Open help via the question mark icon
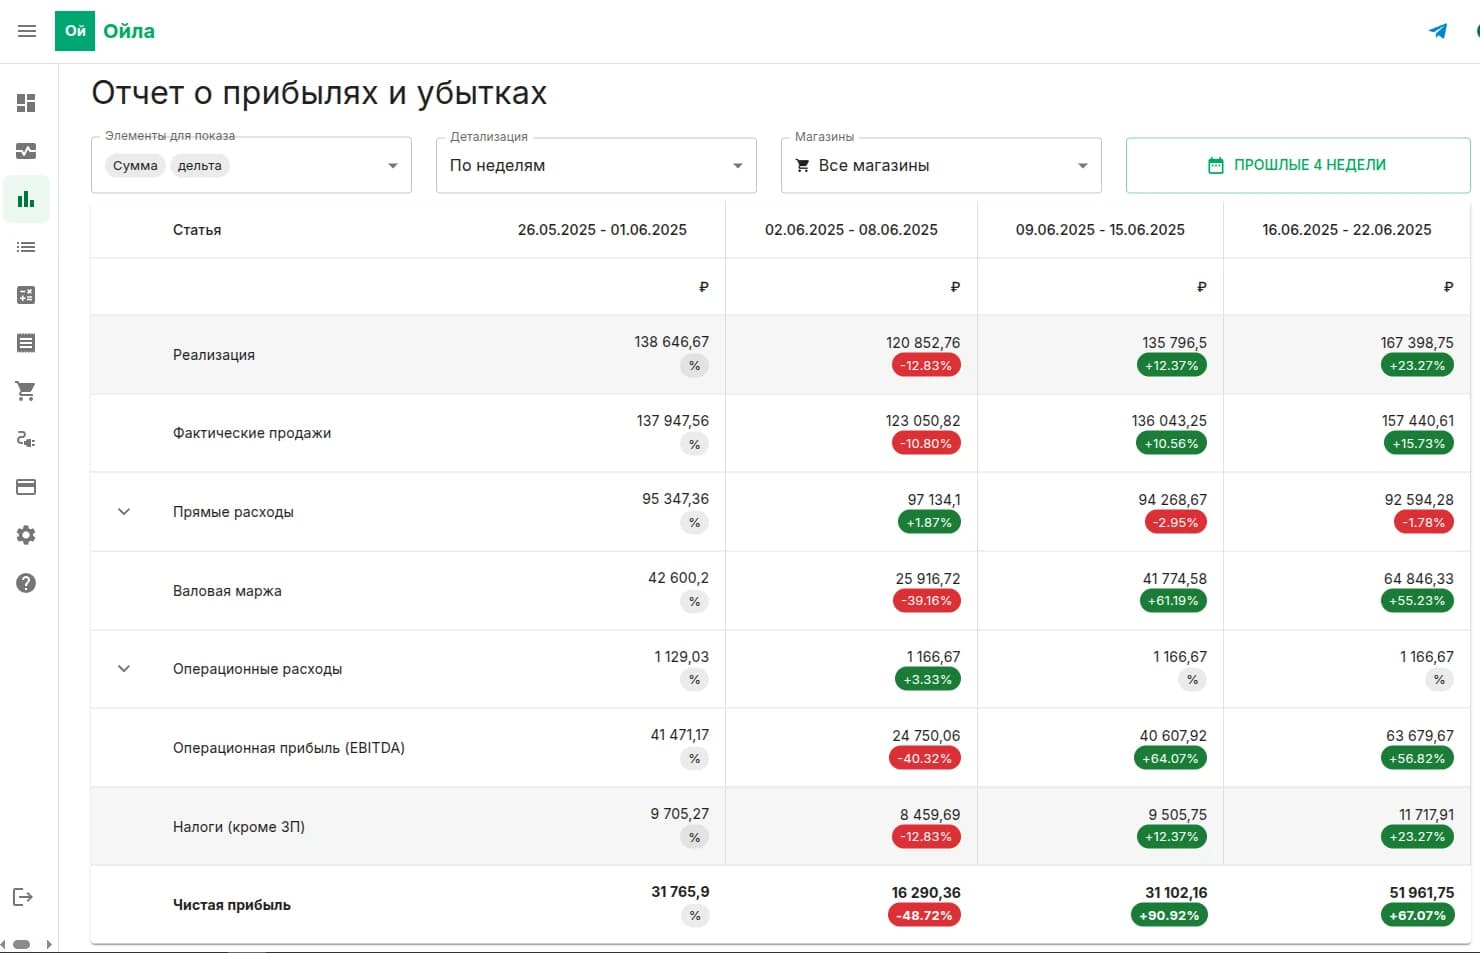The width and height of the screenshot is (1480, 953). point(26,583)
